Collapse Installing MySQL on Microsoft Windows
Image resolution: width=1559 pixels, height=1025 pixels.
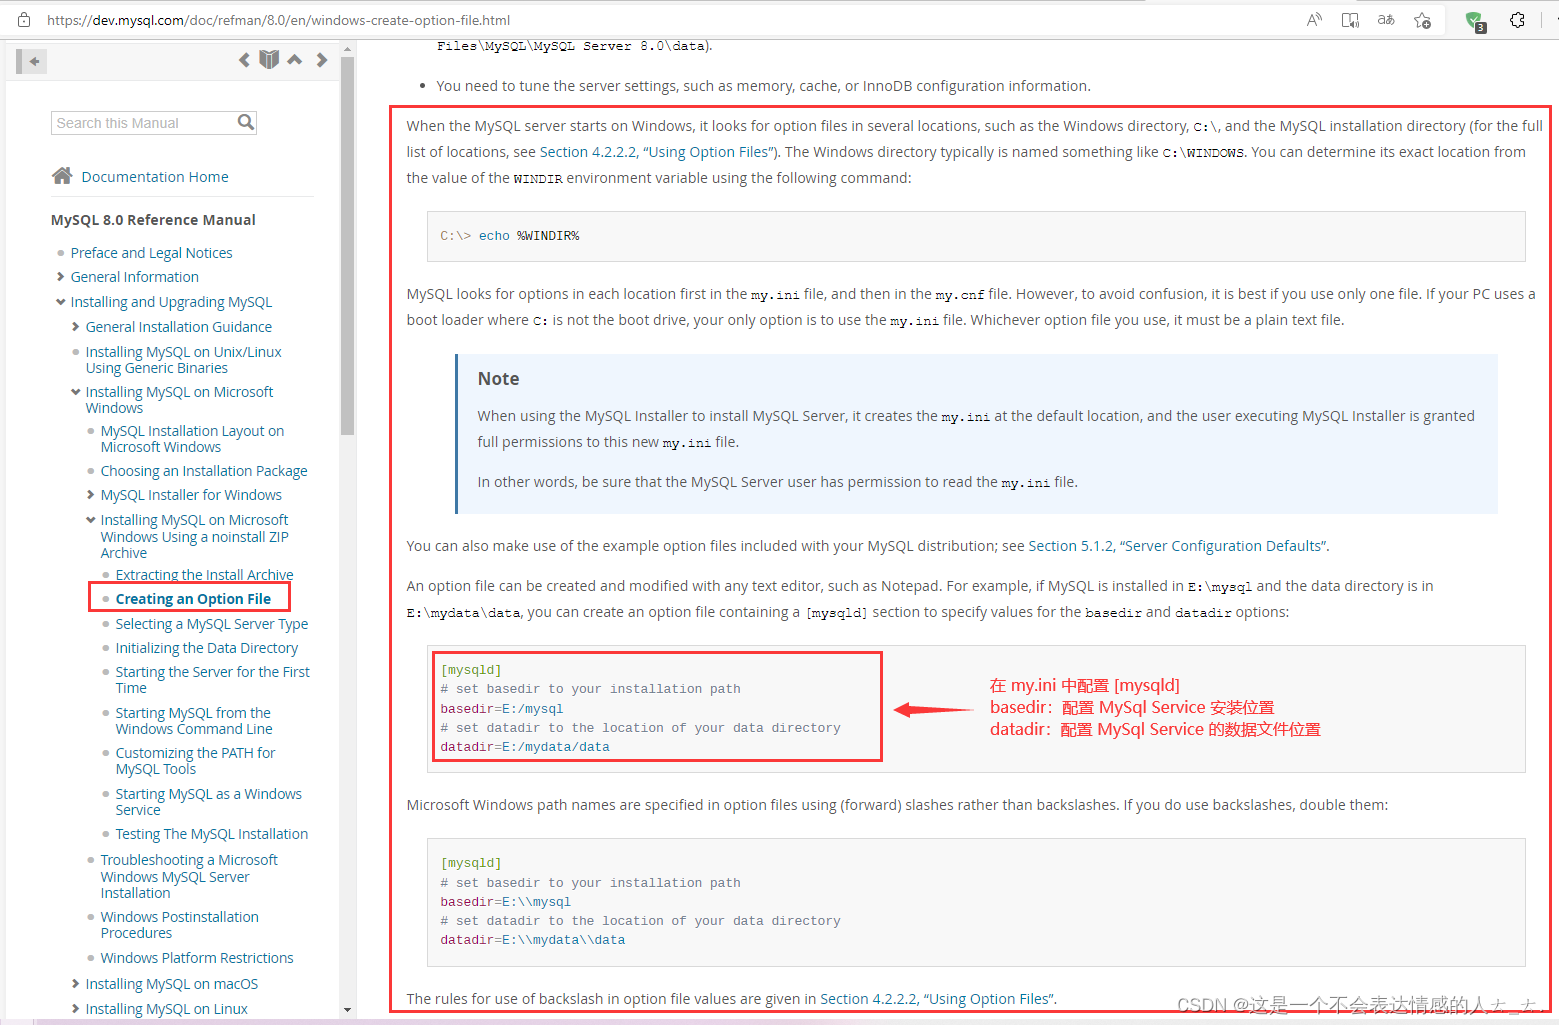(76, 392)
